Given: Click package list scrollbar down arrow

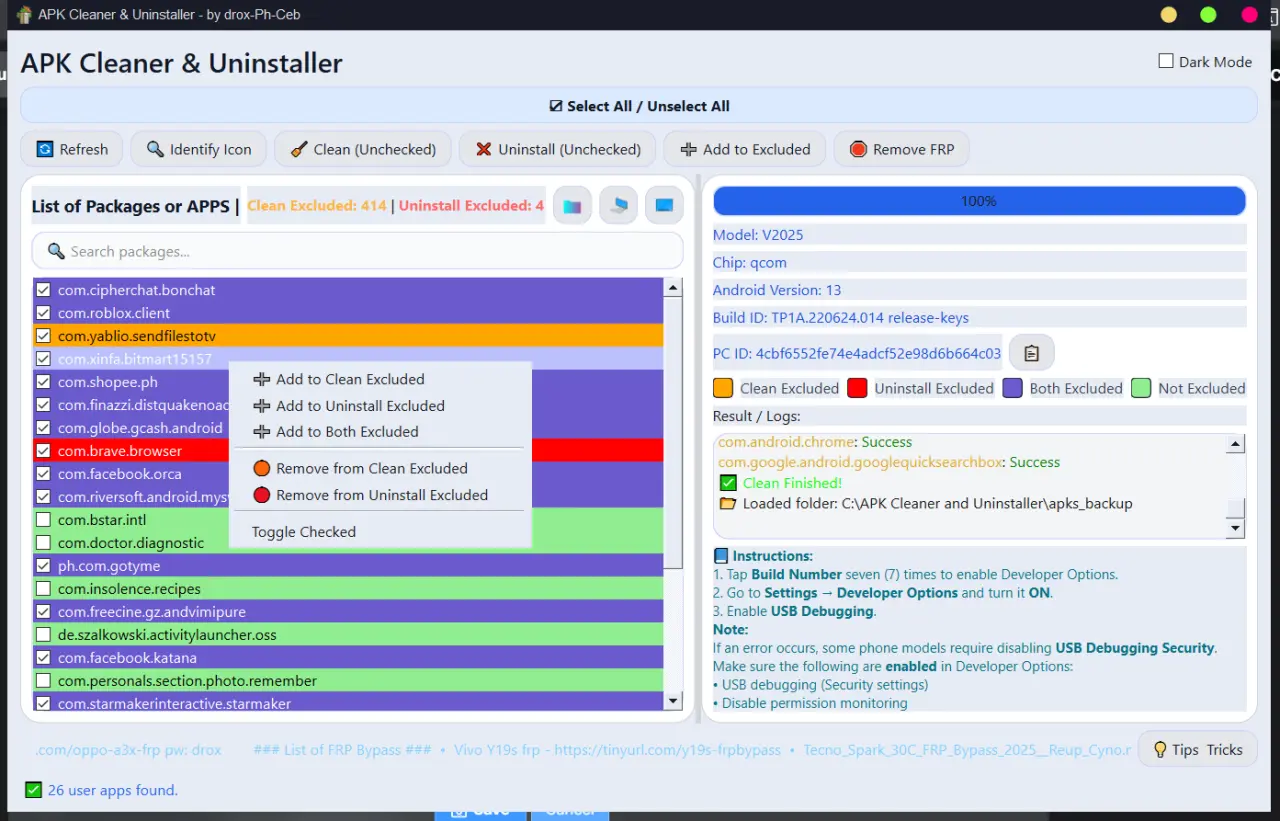Looking at the screenshot, I should pos(673,701).
